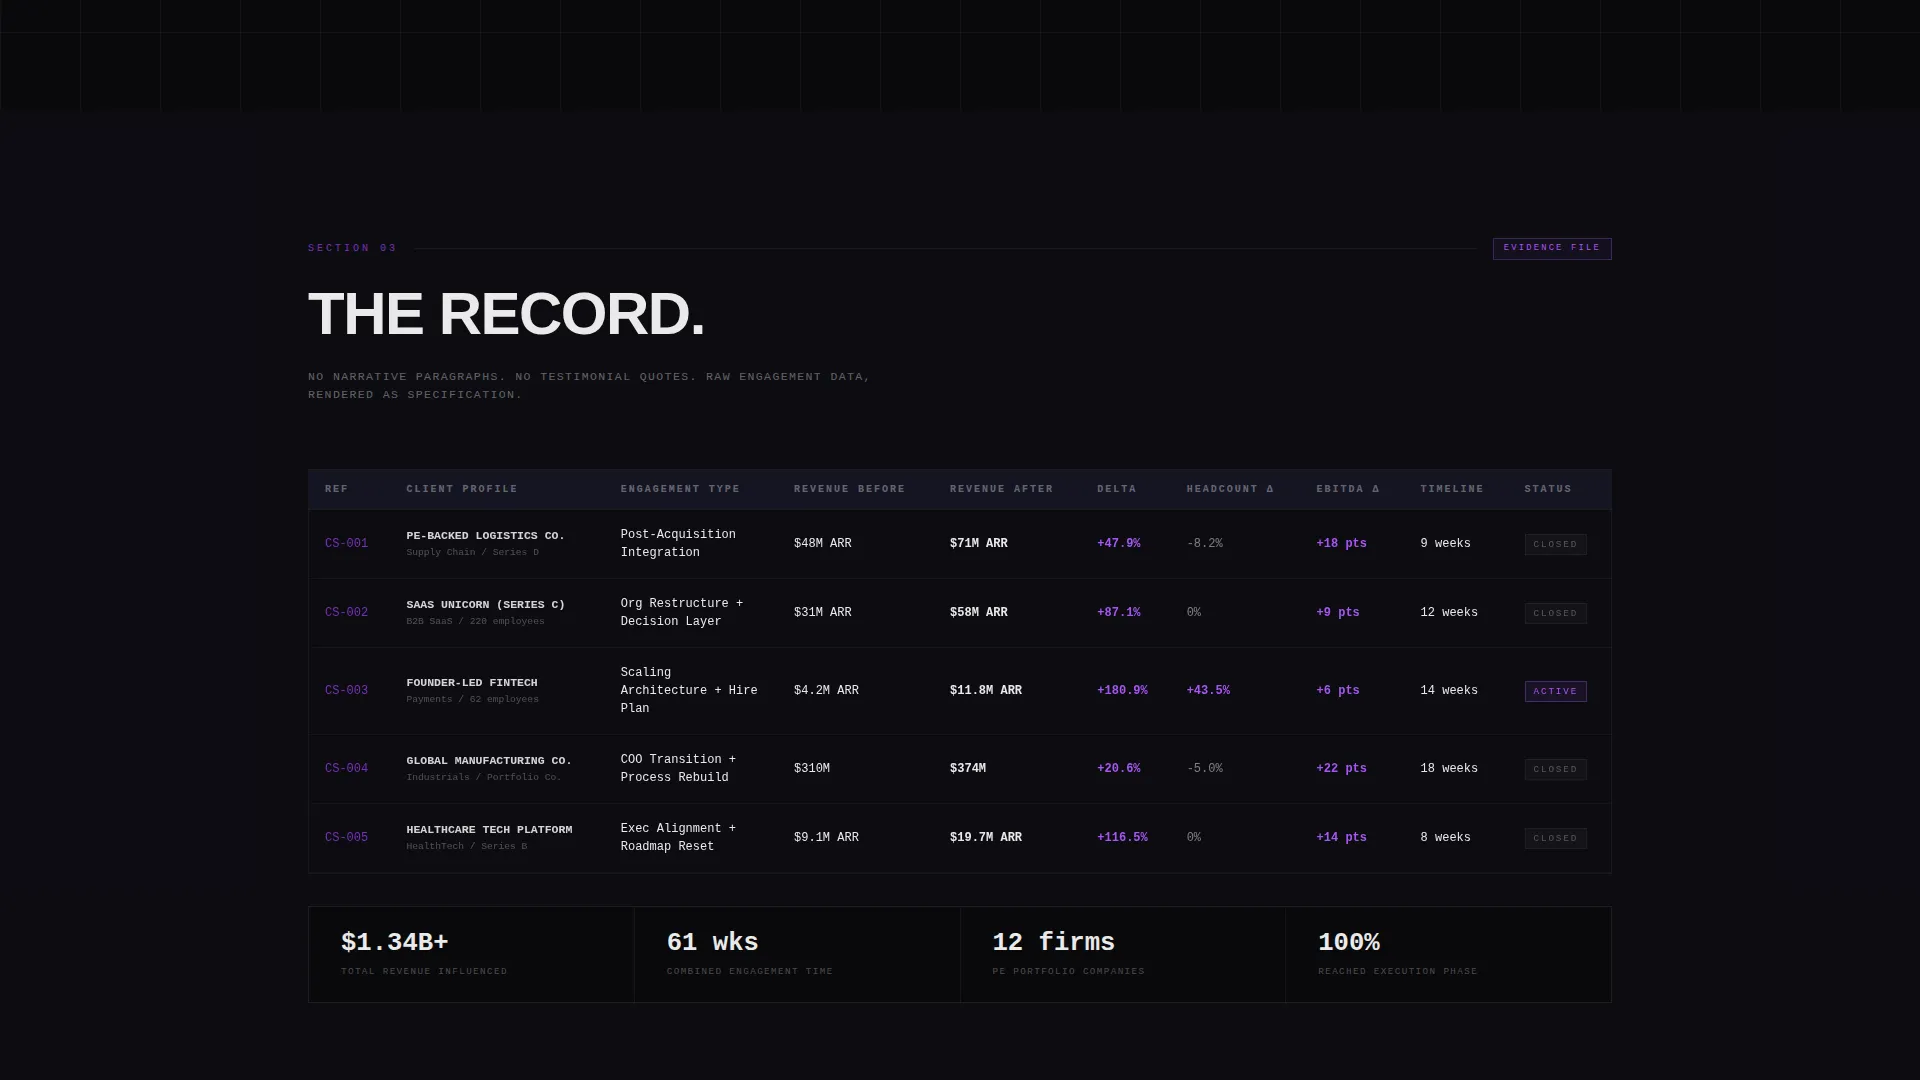Sort by REVENUE AFTER column header

[1001, 489]
